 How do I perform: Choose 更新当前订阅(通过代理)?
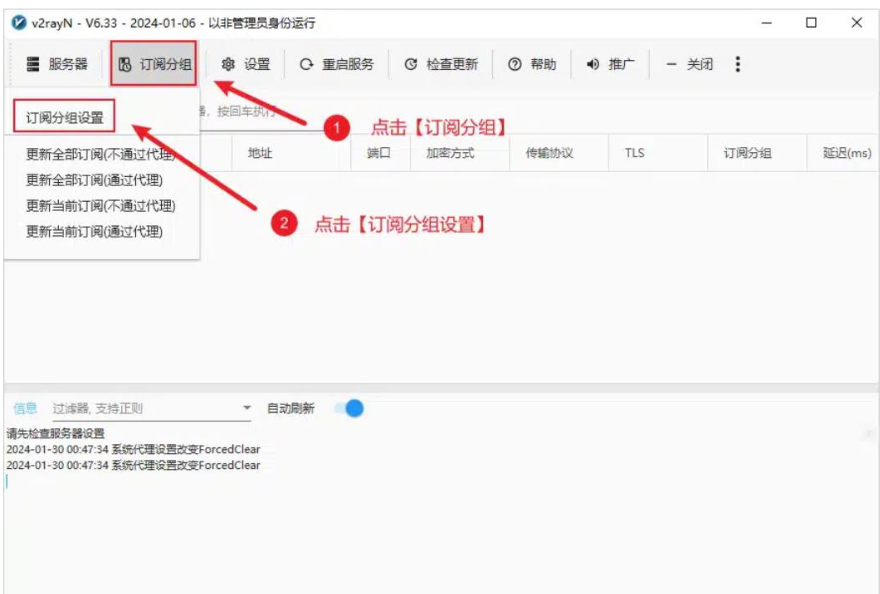pyautogui.click(x=94, y=231)
